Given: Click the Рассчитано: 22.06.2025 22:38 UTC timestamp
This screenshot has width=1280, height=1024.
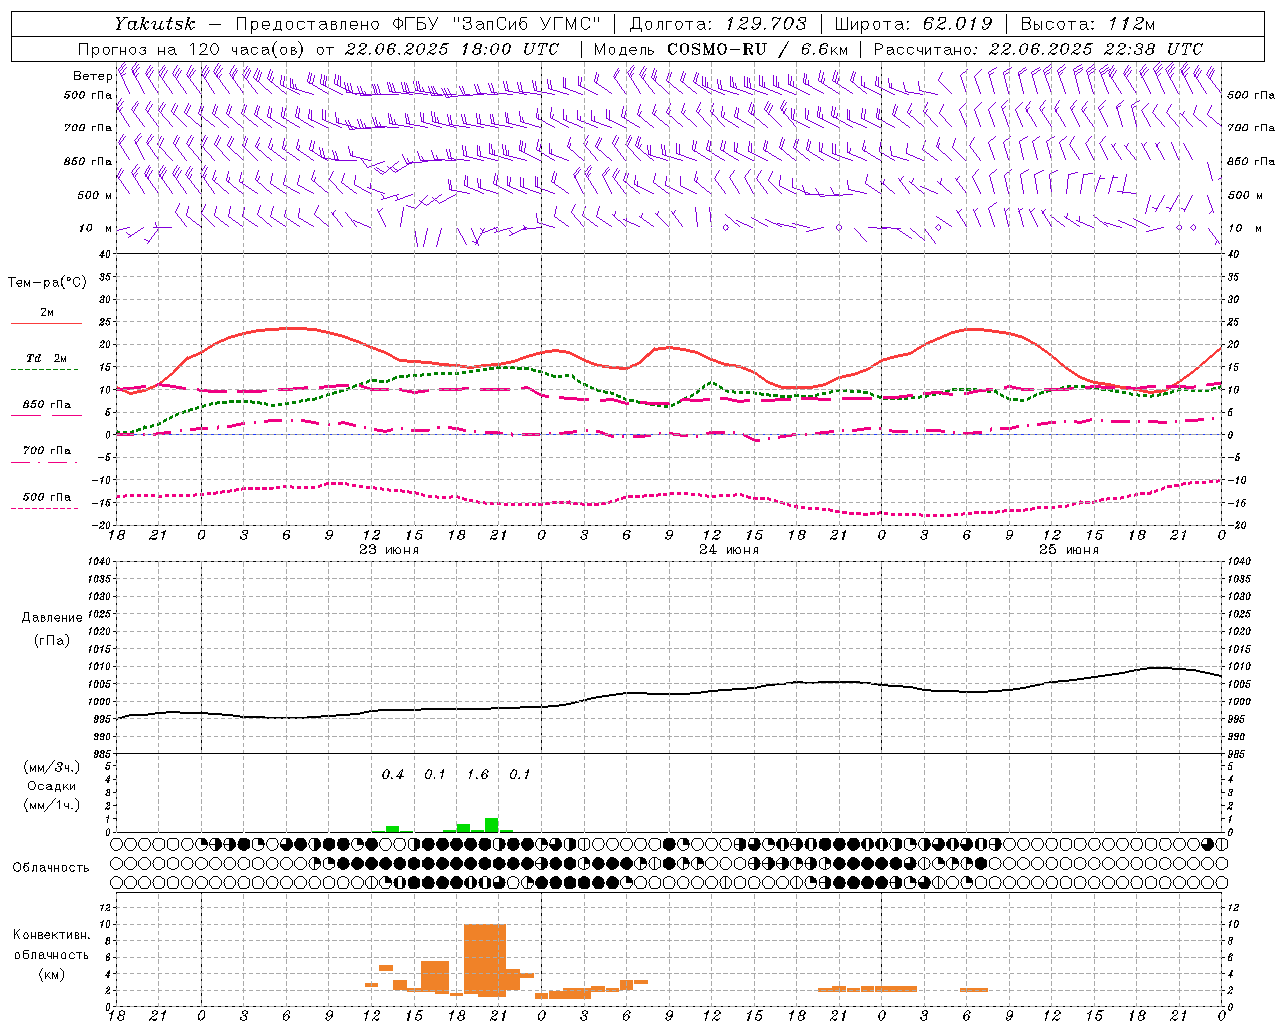Looking at the screenshot, I should coord(1038,49).
